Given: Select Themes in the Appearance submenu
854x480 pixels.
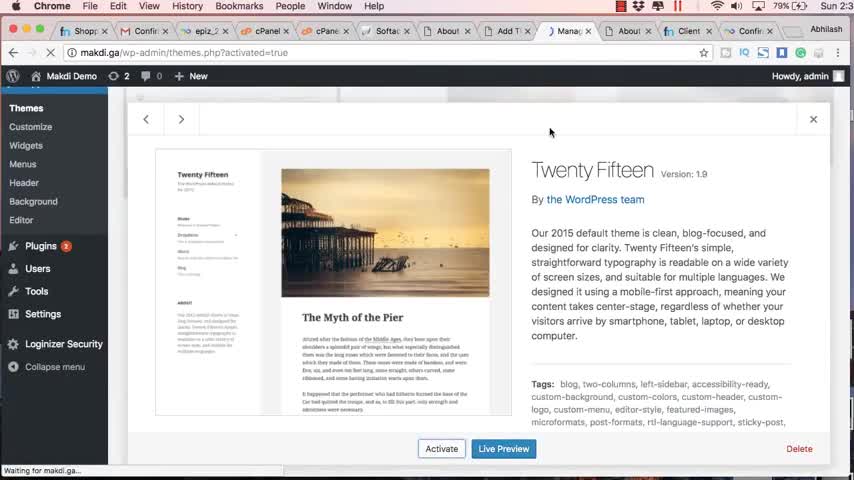Looking at the screenshot, I should point(26,108).
